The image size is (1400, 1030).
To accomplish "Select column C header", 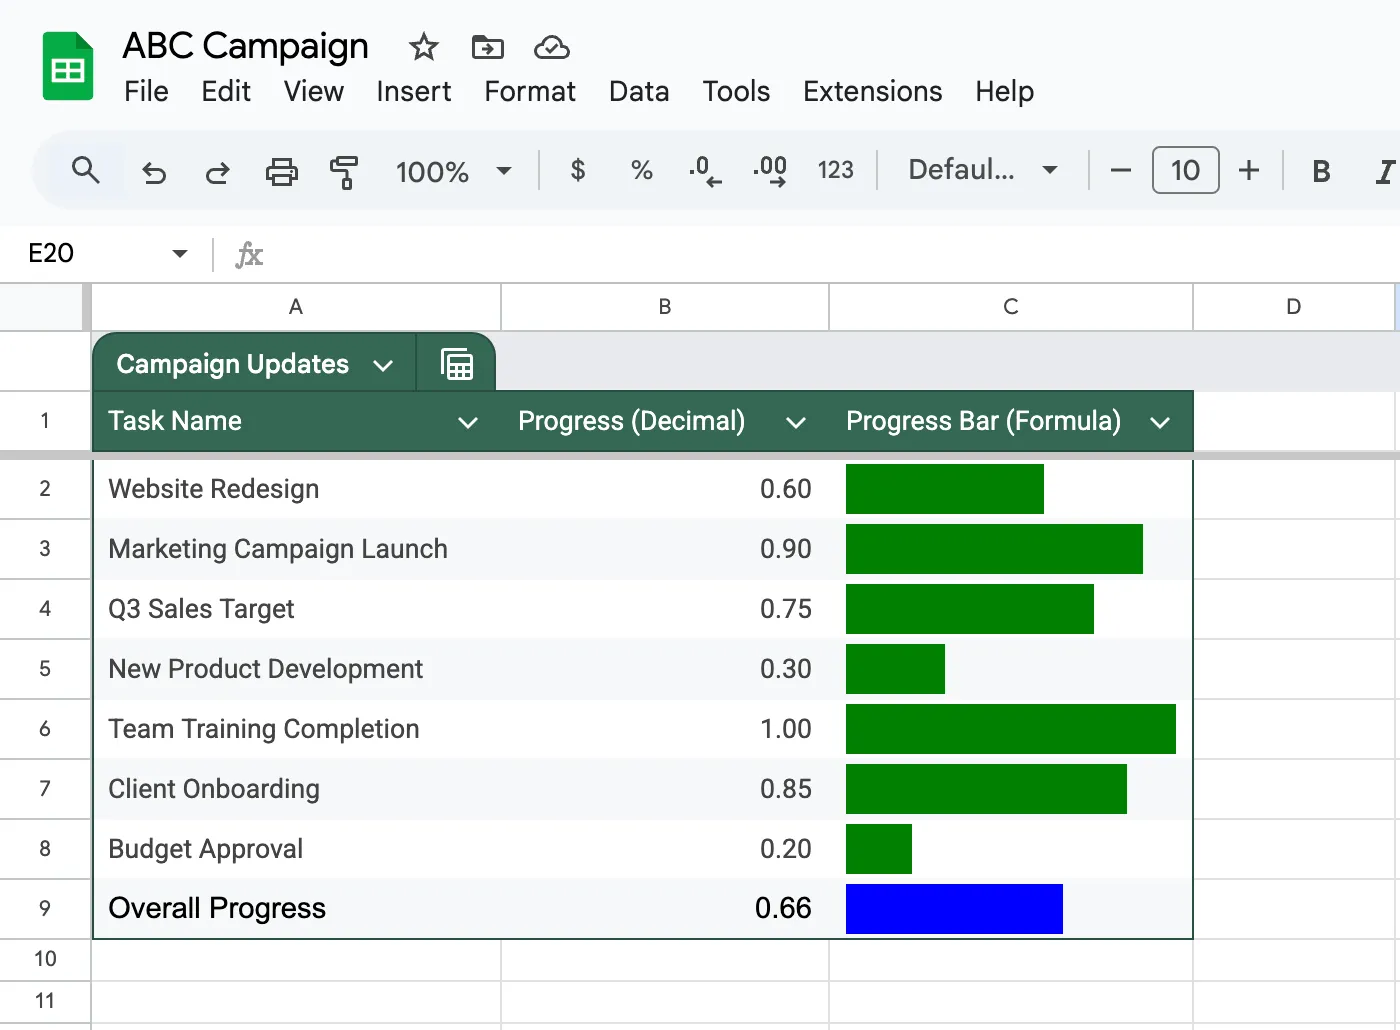I will point(1011,307).
